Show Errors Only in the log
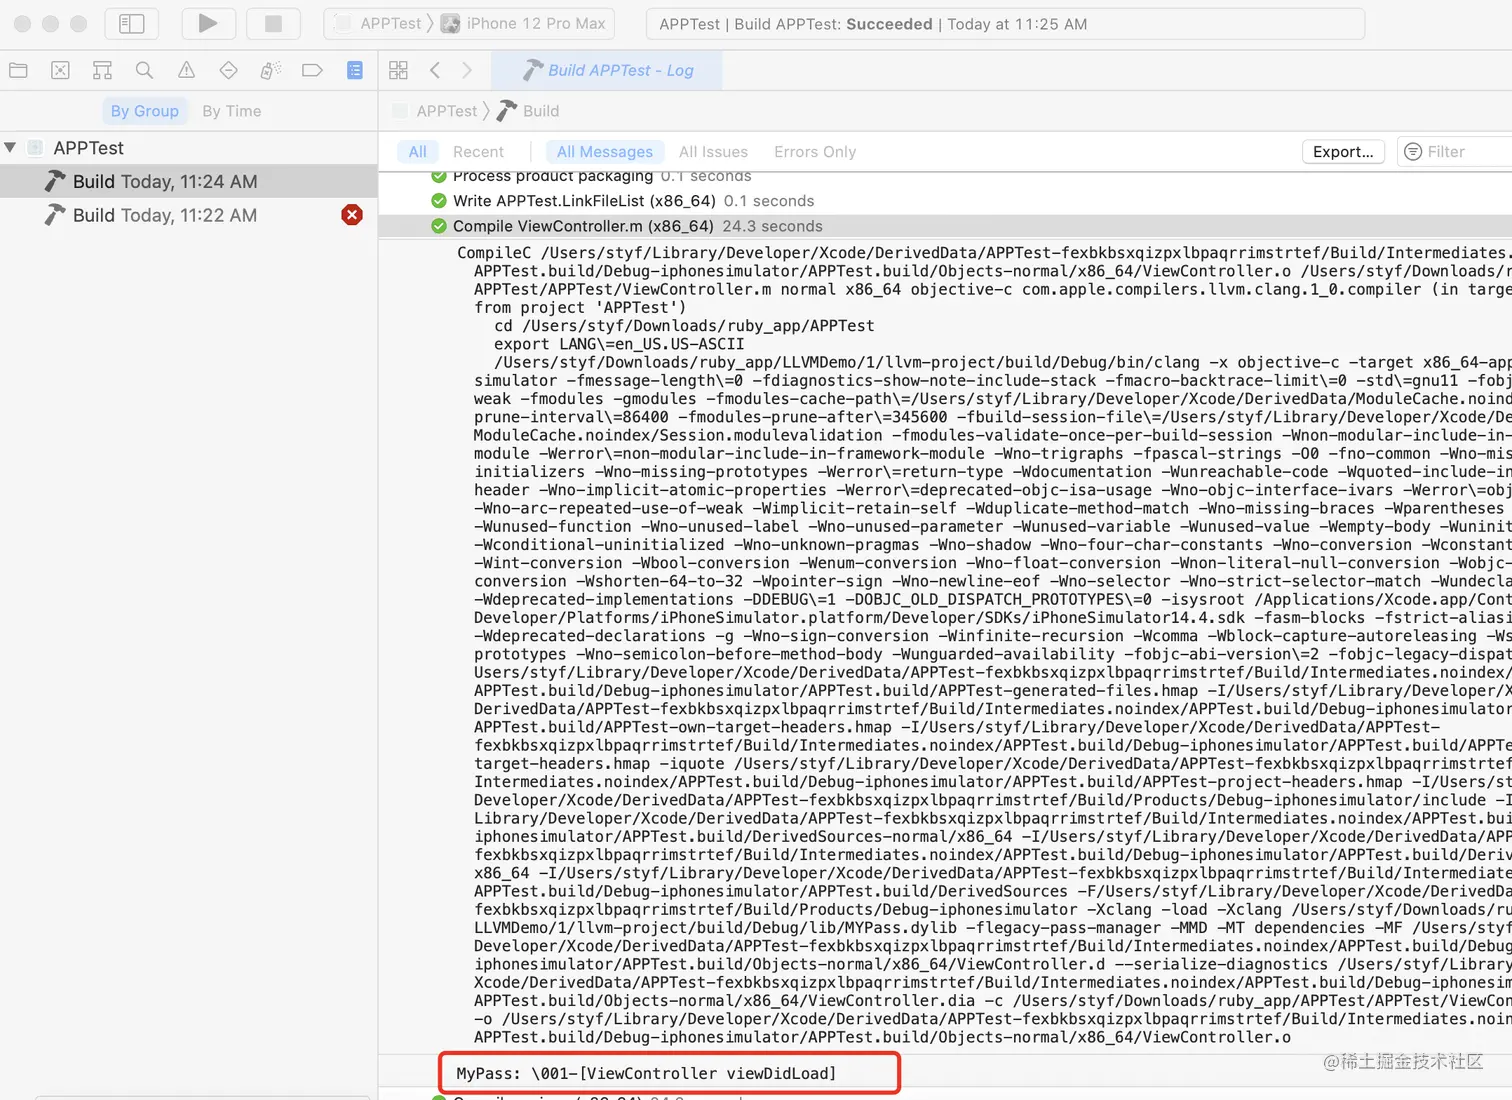This screenshot has height=1100, width=1512. [x=815, y=152]
